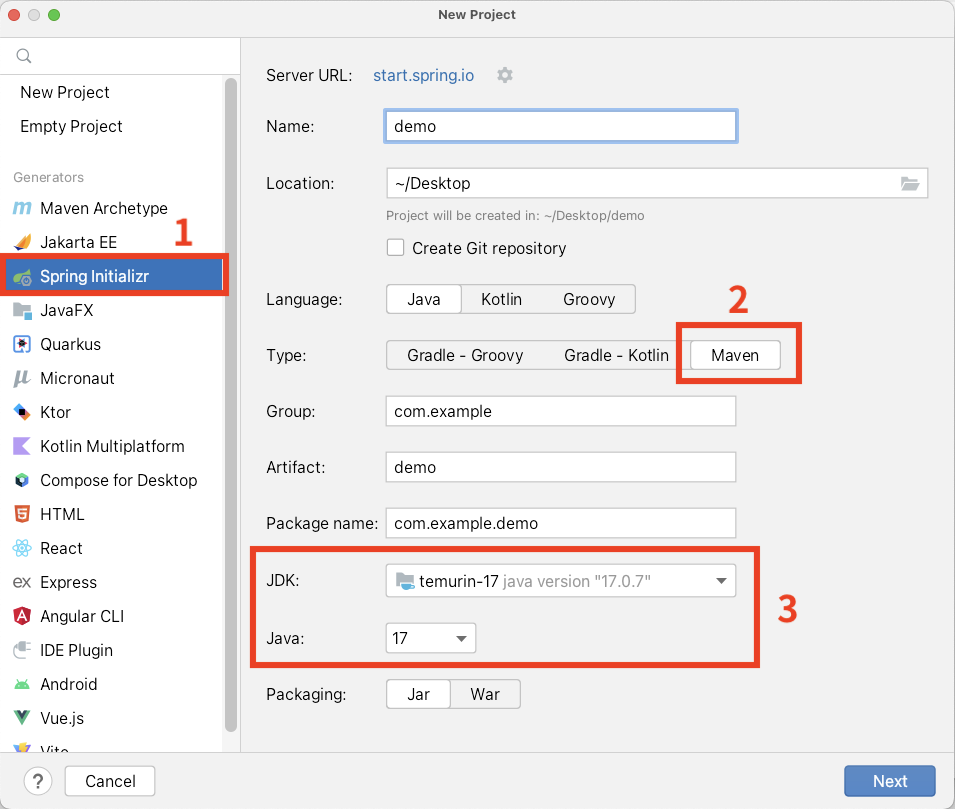Focus the Name input field
955x809 pixels.
coord(560,126)
